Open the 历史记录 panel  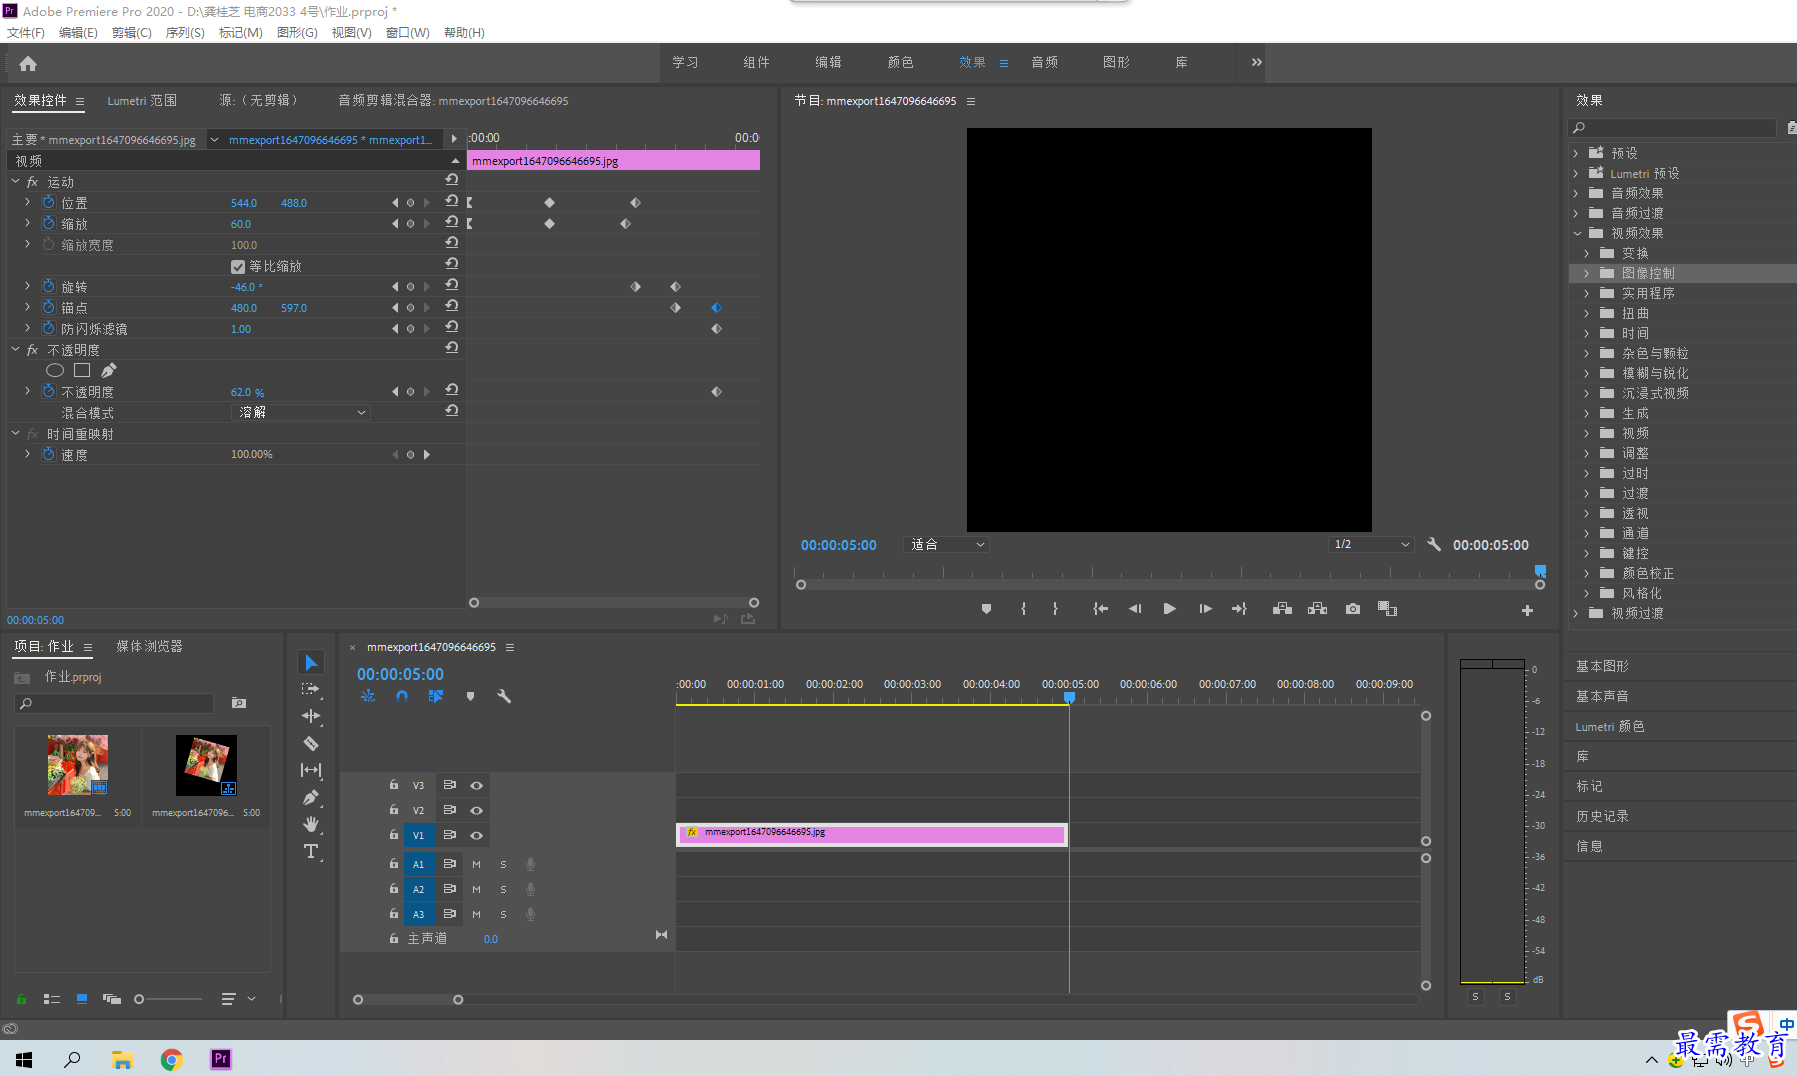point(1602,816)
